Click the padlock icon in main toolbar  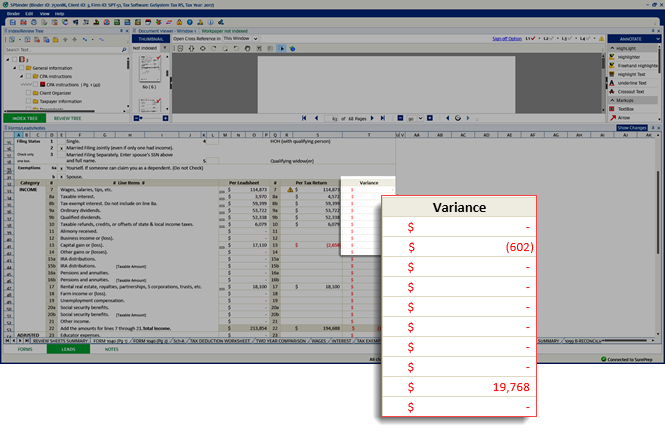(179, 22)
